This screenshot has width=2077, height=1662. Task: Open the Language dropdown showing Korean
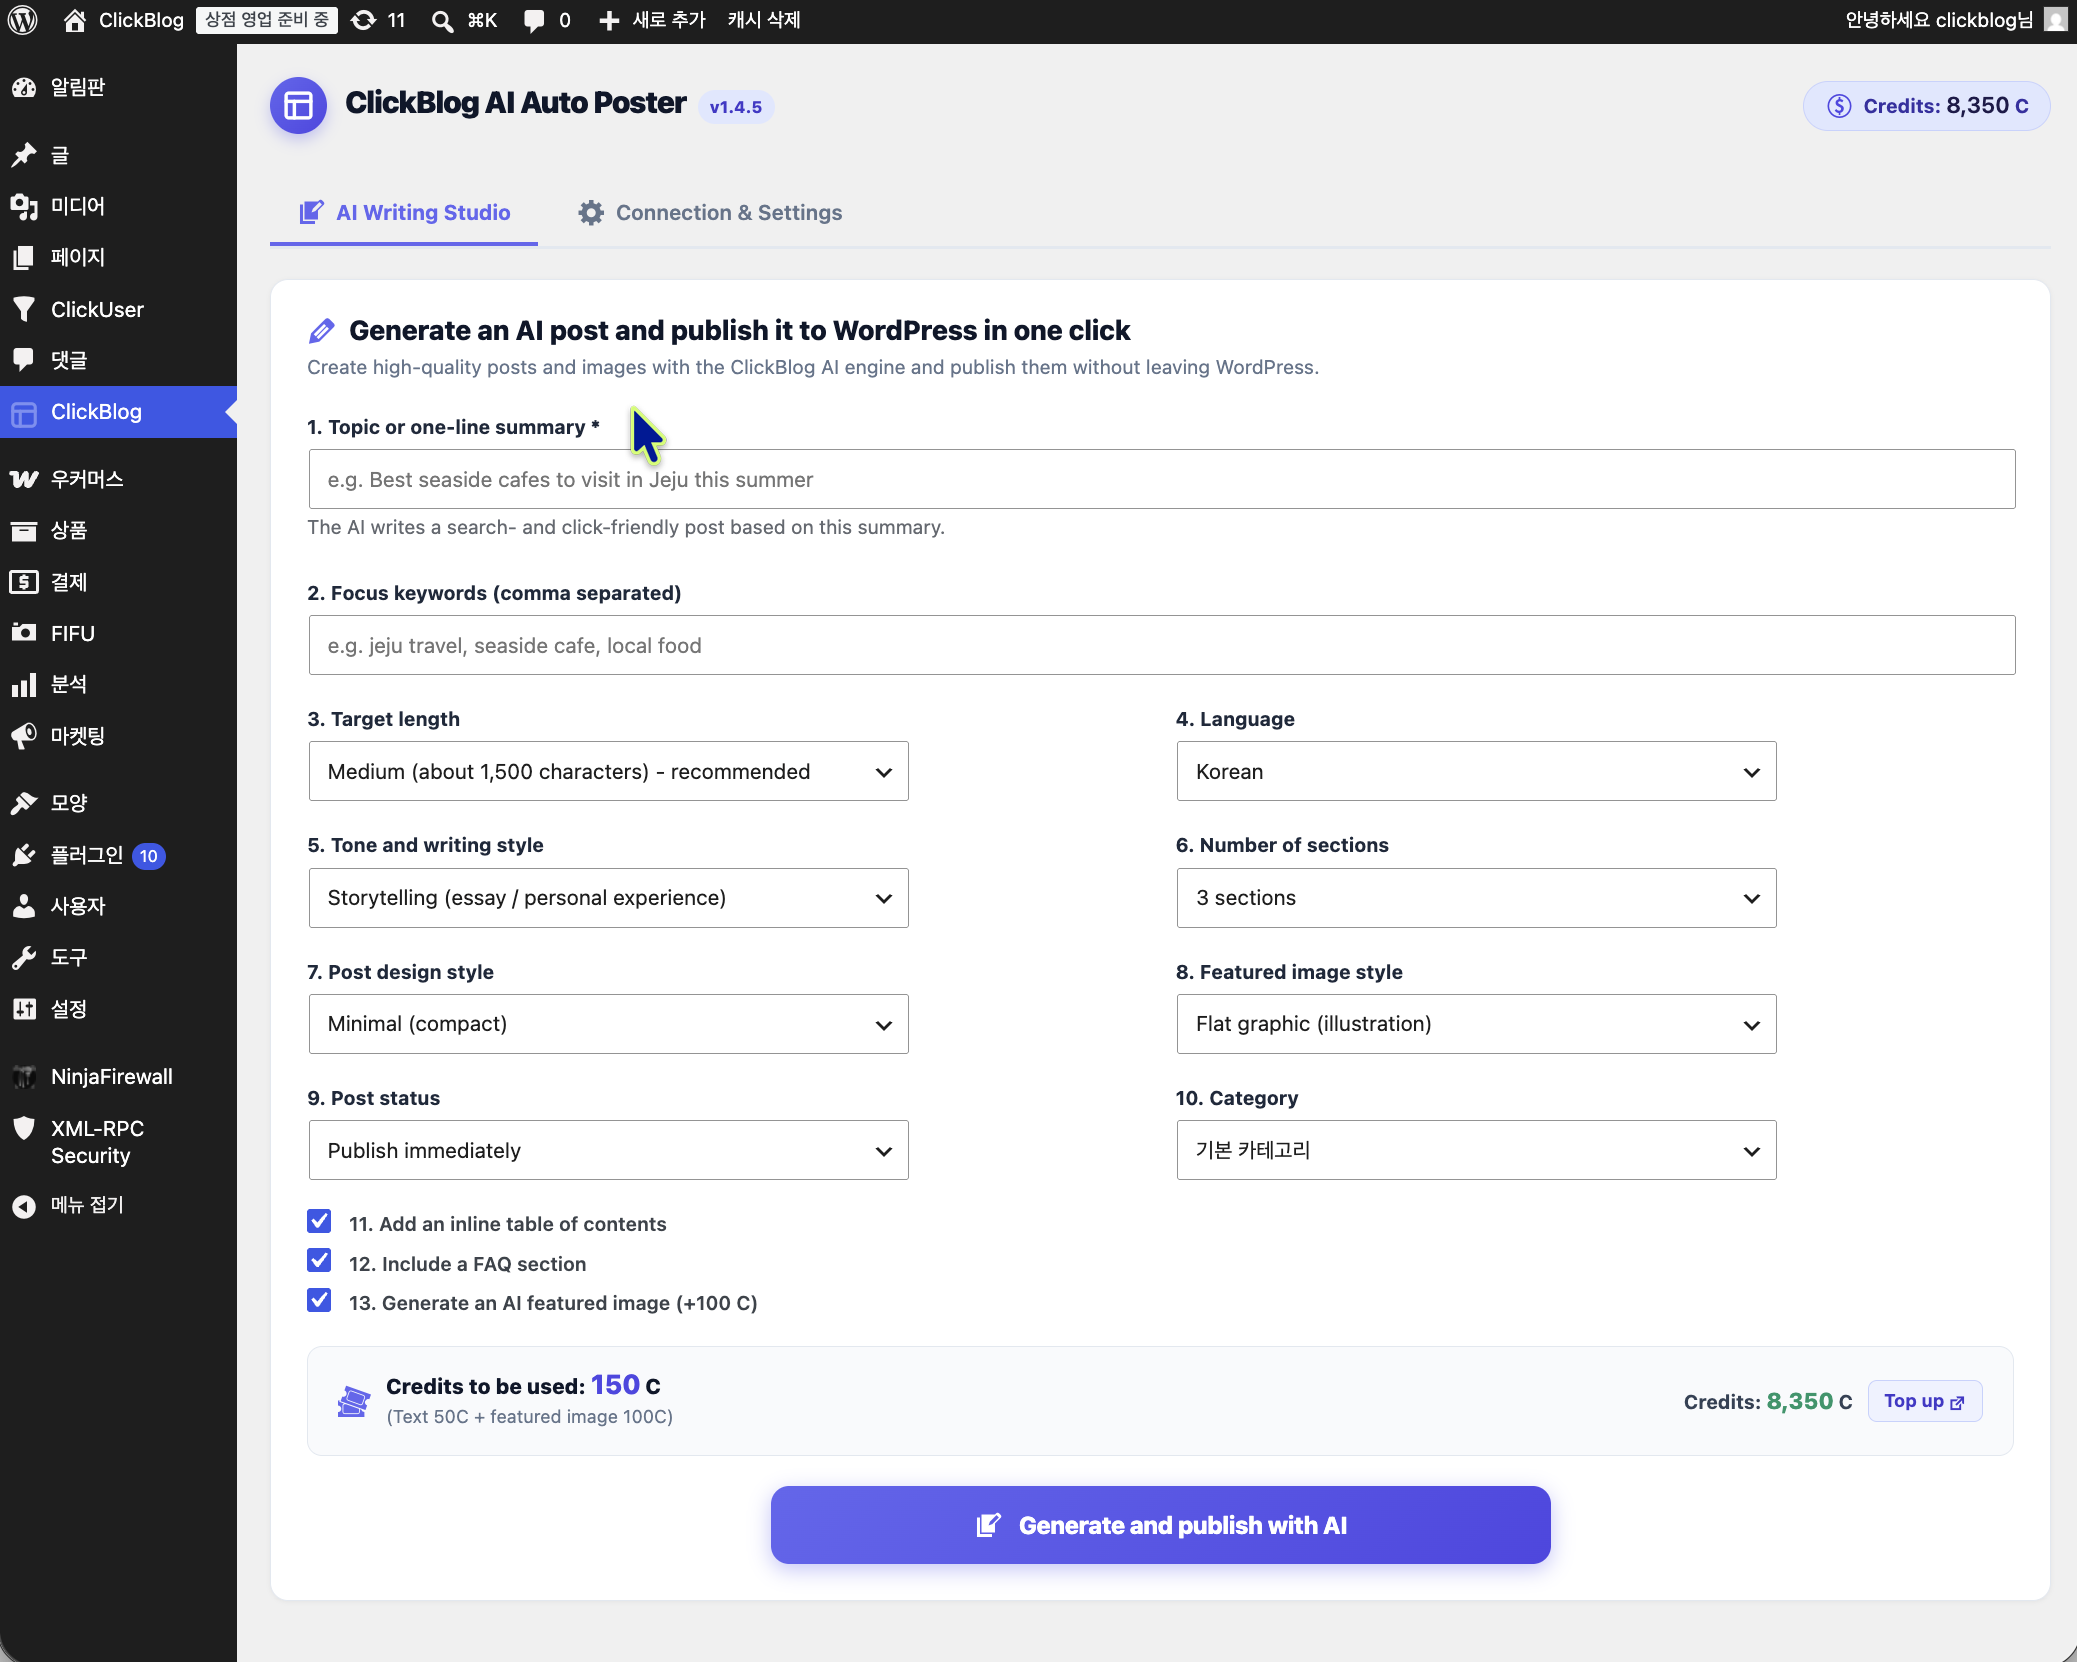click(1476, 771)
